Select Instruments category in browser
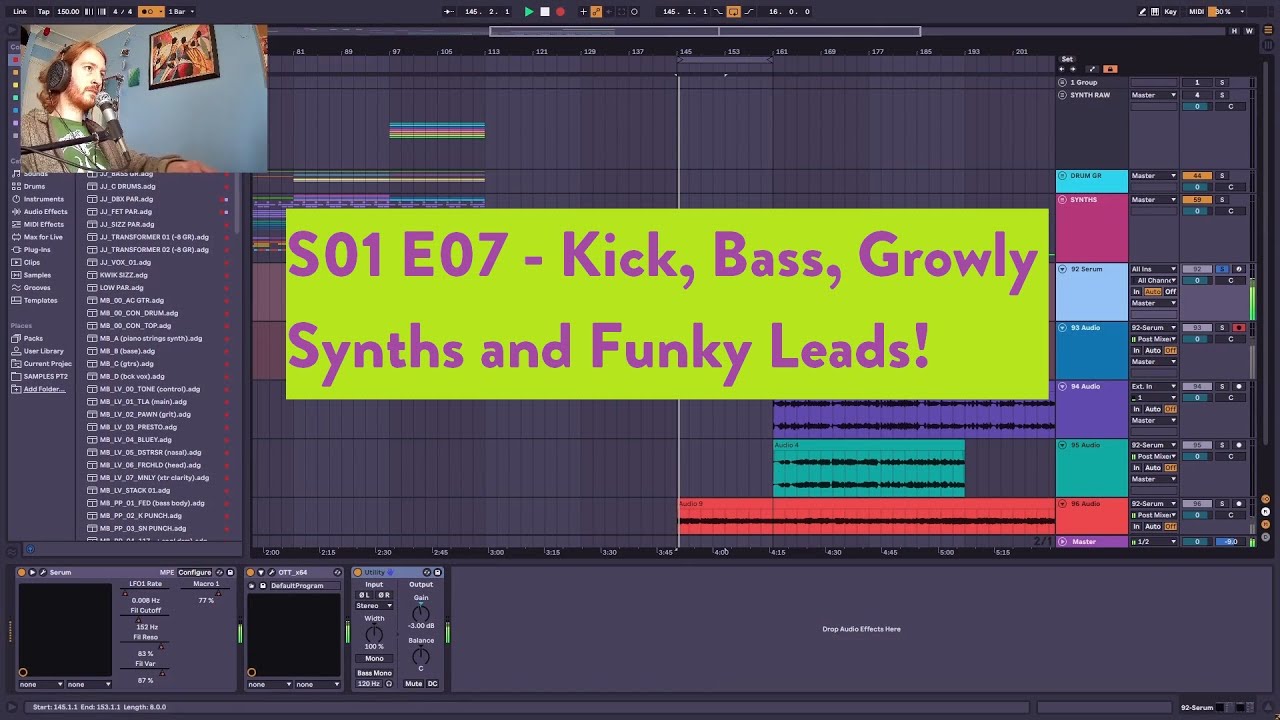Viewport: 1280px width, 720px height. tap(44, 199)
